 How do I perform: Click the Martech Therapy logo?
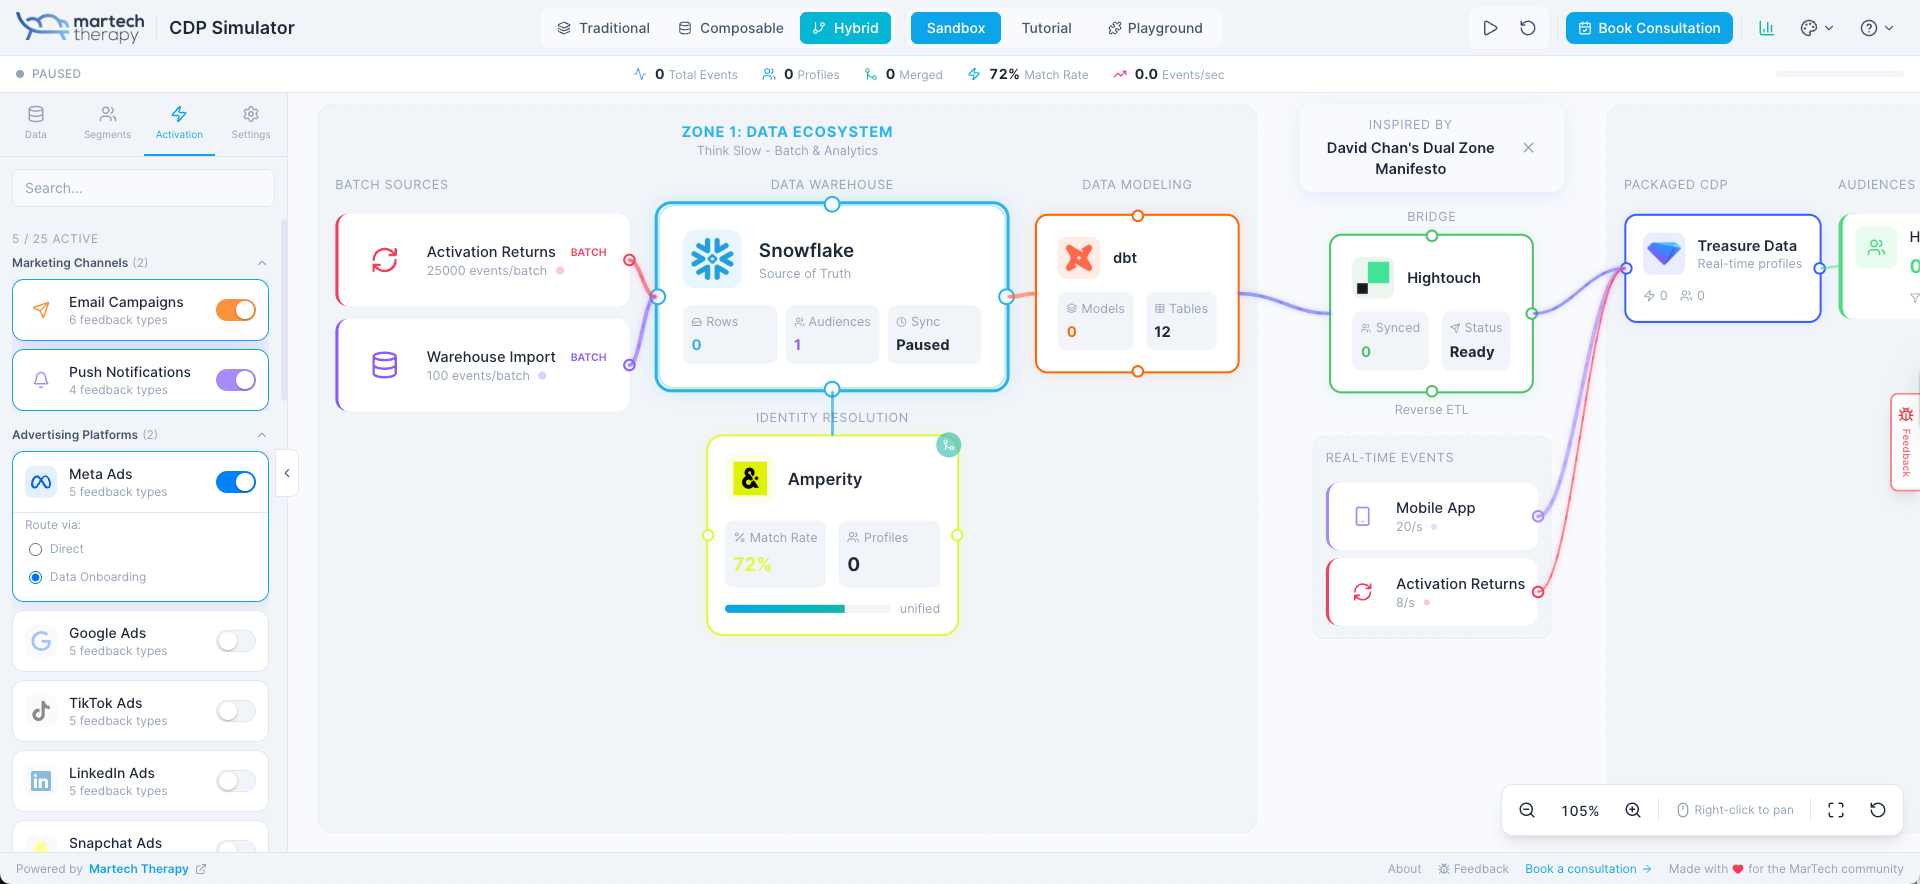click(81, 28)
